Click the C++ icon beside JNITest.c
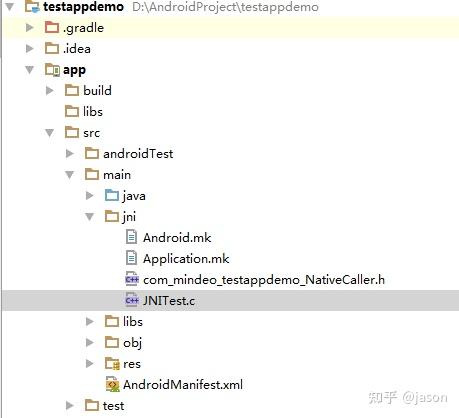 coord(132,300)
